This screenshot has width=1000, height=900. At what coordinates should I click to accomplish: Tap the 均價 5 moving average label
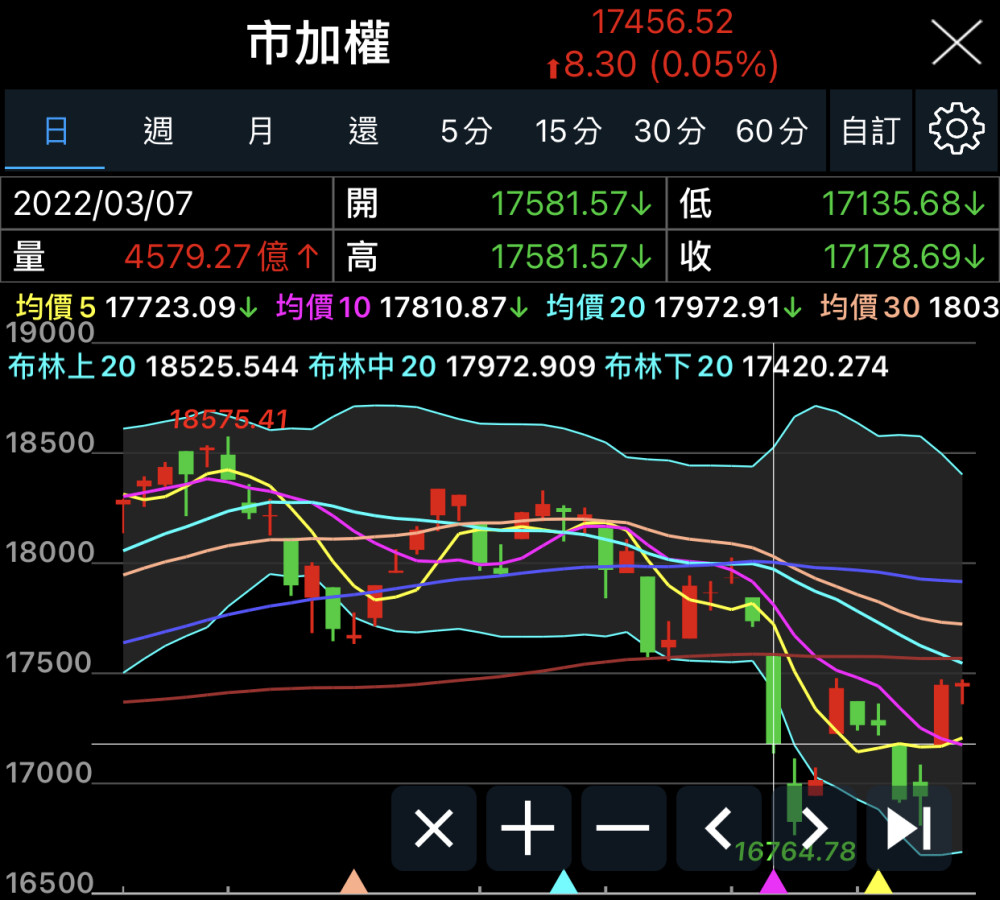56,307
